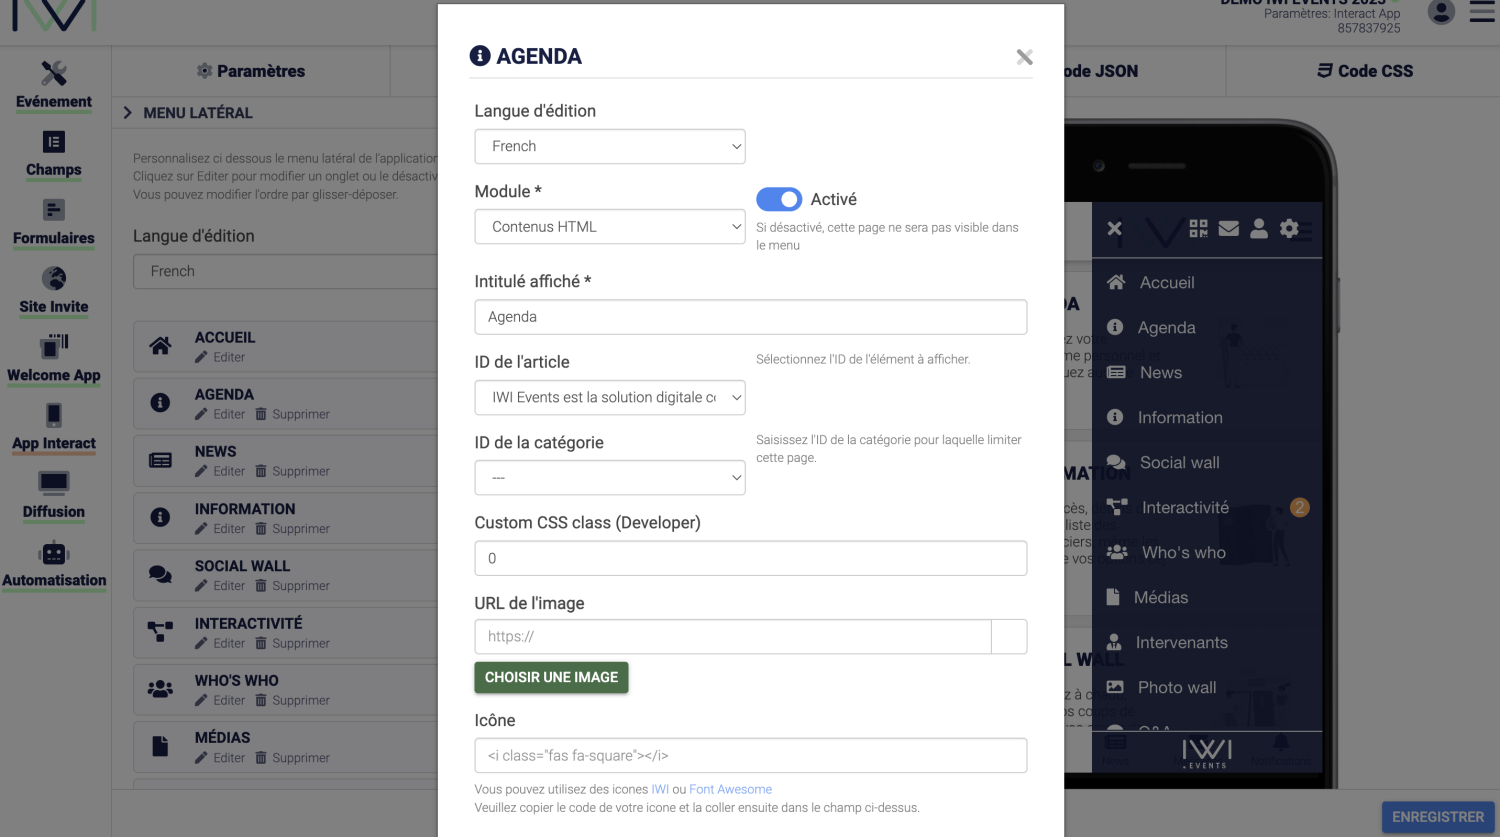Screen dimensions: 1500x837
Task: Click Supprimer under Médias
Action: (x=292, y=758)
